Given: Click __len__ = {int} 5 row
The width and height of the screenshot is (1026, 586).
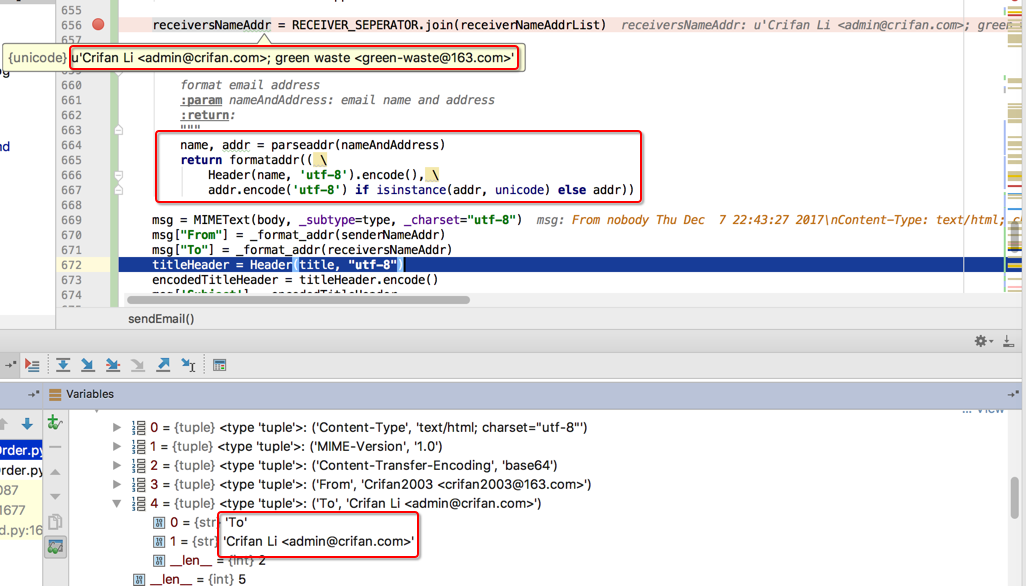Looking at the screenshot, I should [190, 579].
